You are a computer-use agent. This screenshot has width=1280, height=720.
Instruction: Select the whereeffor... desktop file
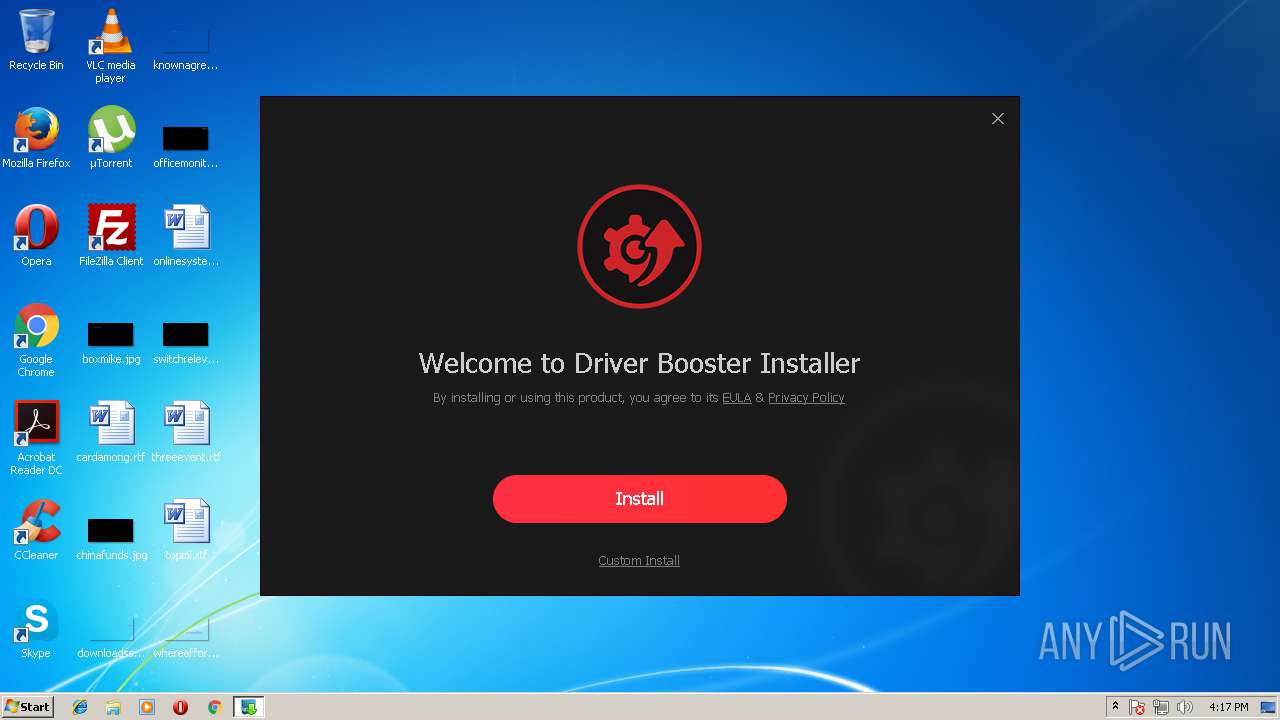coord(186,636)
